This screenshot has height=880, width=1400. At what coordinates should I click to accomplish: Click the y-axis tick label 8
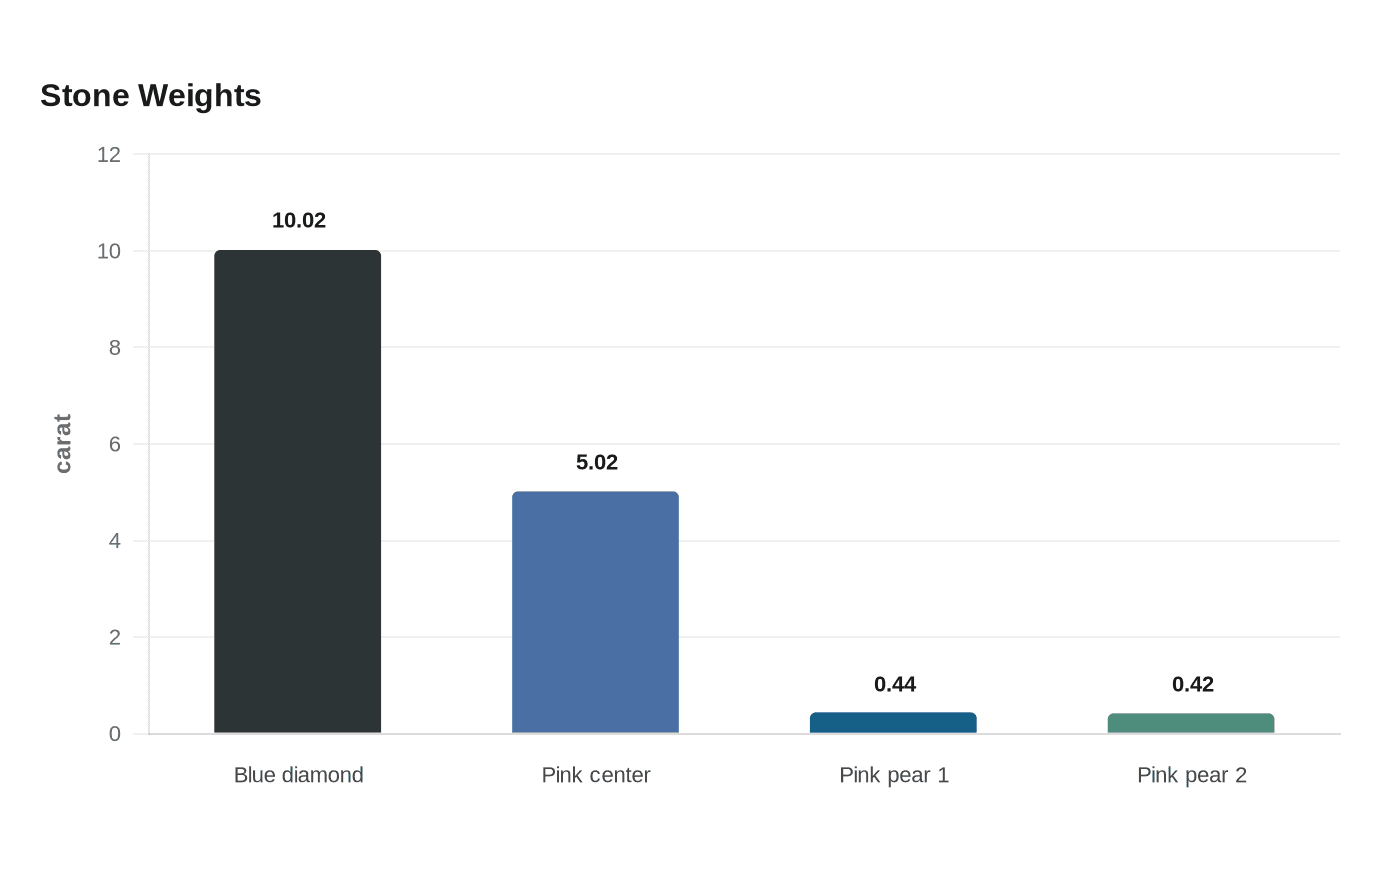coord(115,348)
